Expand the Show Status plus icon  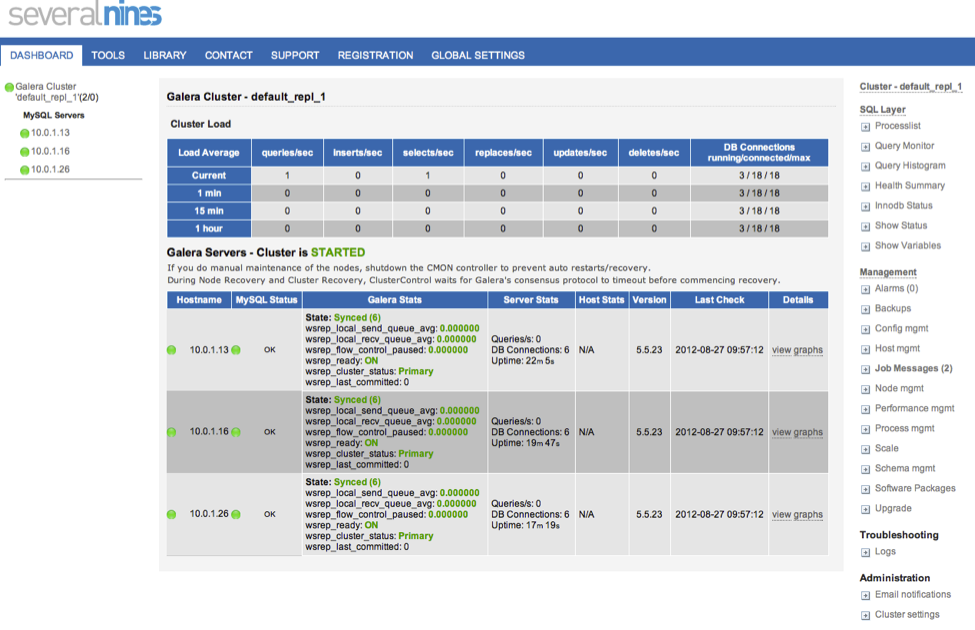point(865,226)
